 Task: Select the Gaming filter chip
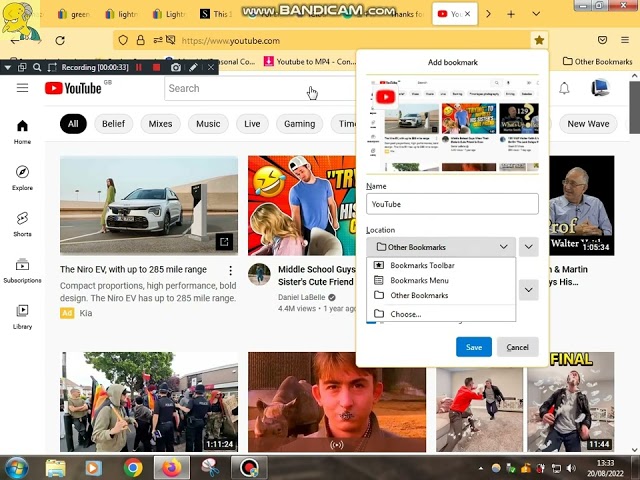pos(300,124)
